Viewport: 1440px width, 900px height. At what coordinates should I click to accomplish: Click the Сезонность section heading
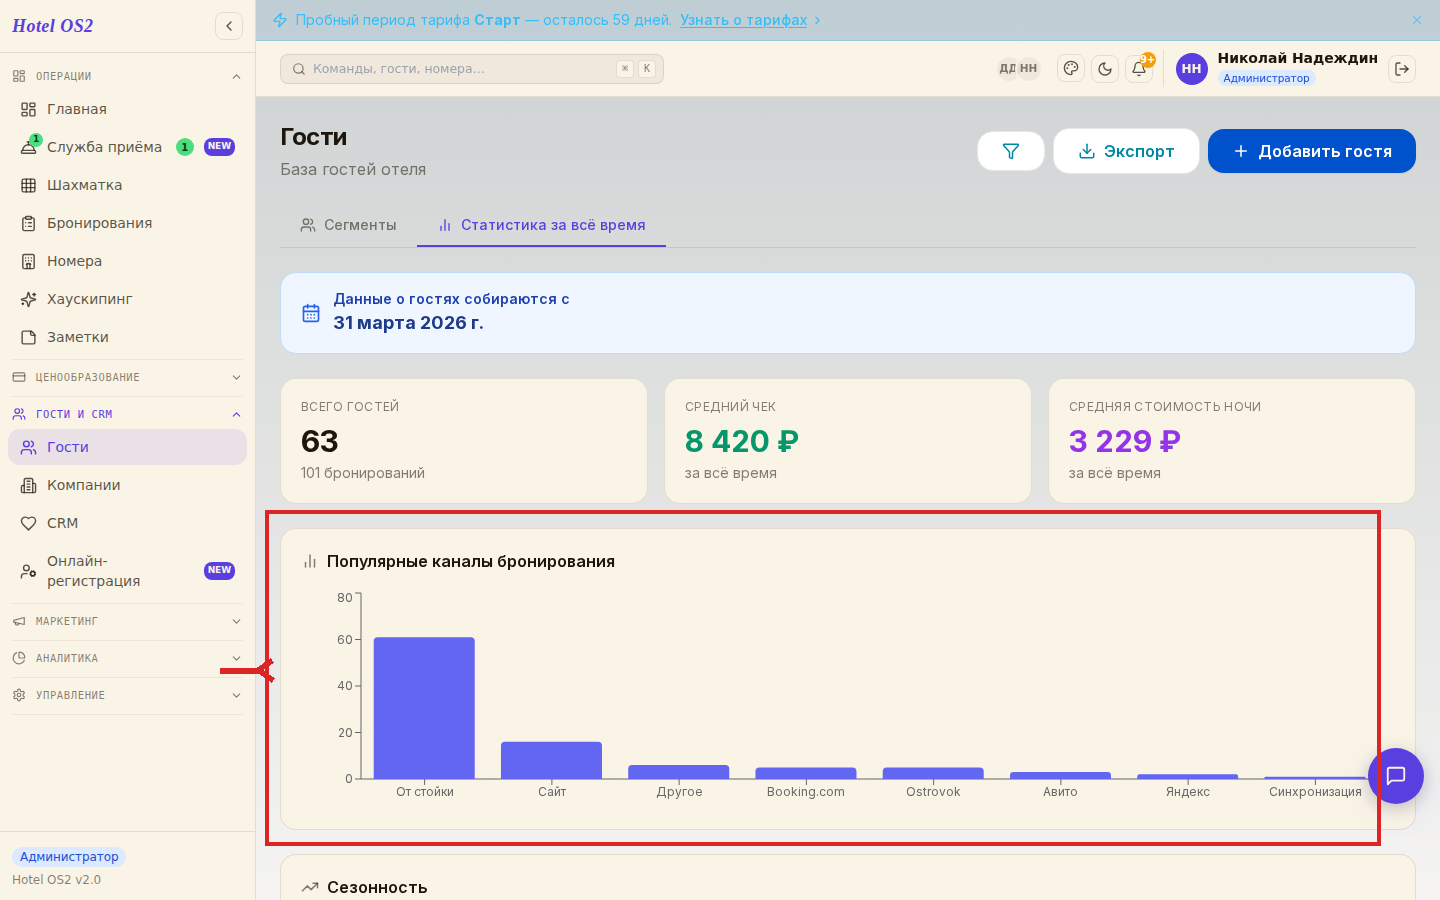[x=377, y=887]
